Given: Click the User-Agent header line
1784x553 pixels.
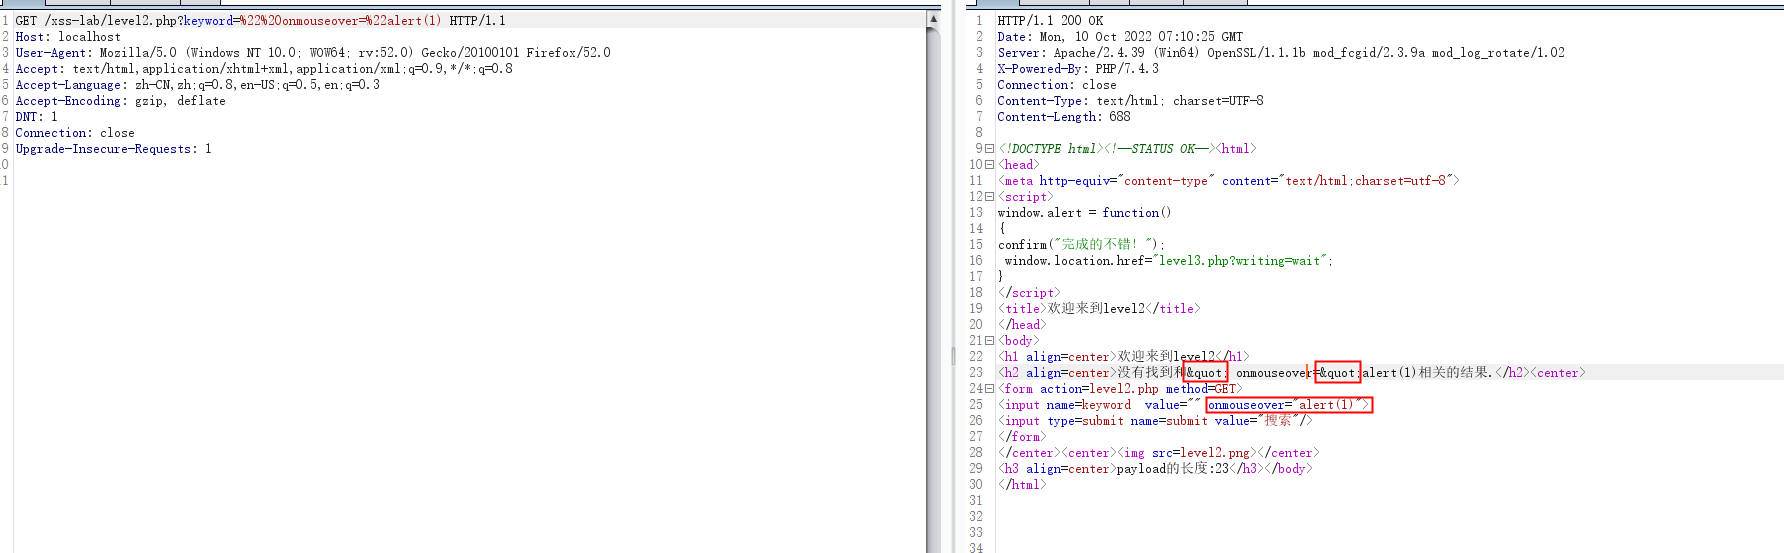Looking at the screenshot, I should 313,53.
